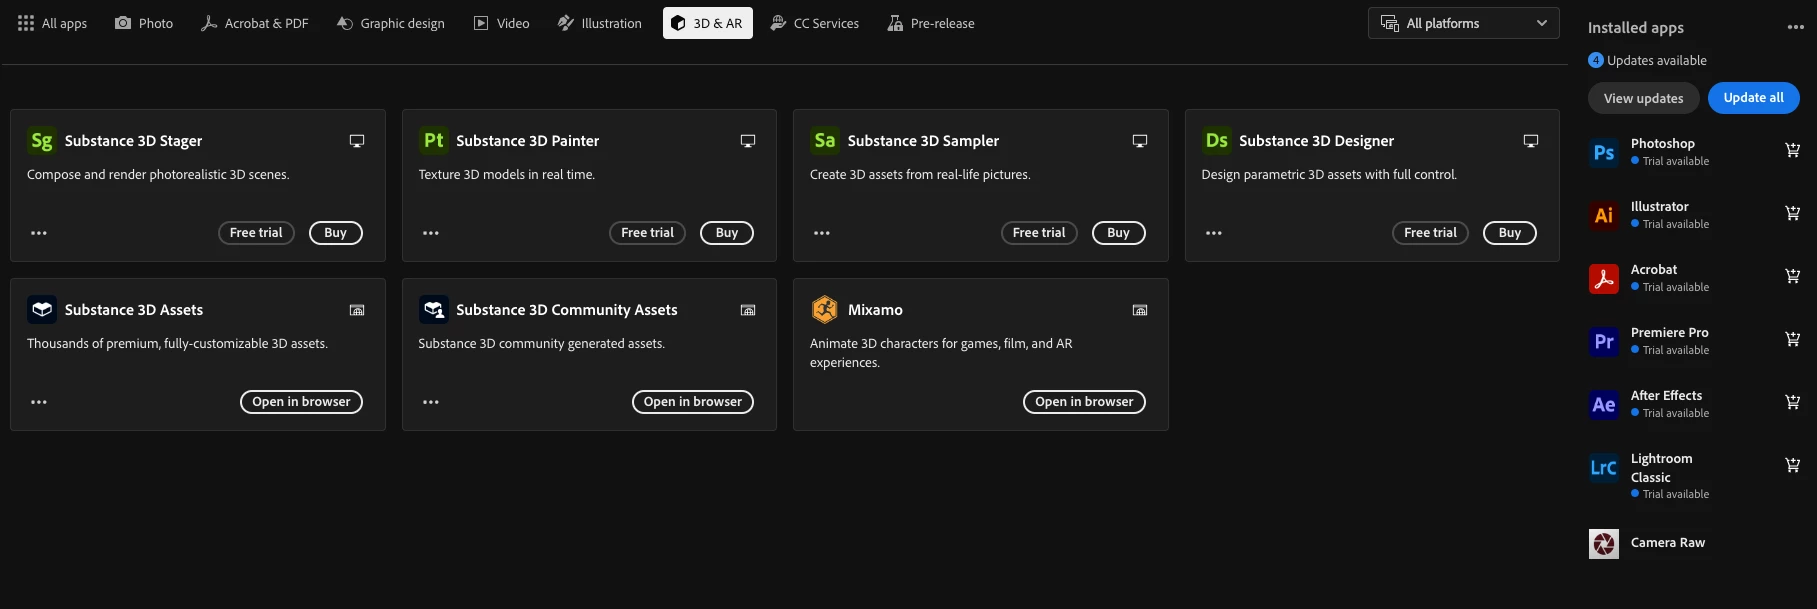
Task: Click the web platform icon on Mixamo card
Action: click(1140, 310)
